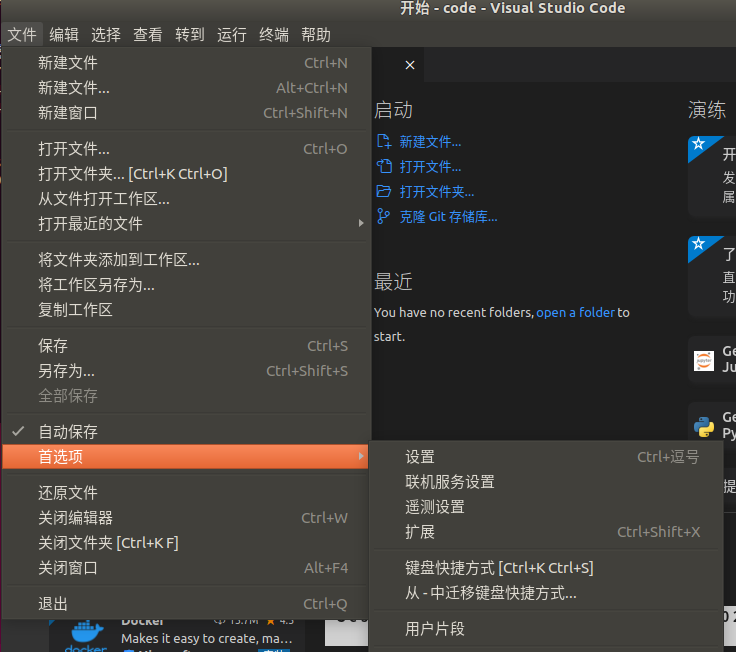Click the Jupyter logo icon
The height and width of the screenshot is (652, 736).
click(704, 360)
